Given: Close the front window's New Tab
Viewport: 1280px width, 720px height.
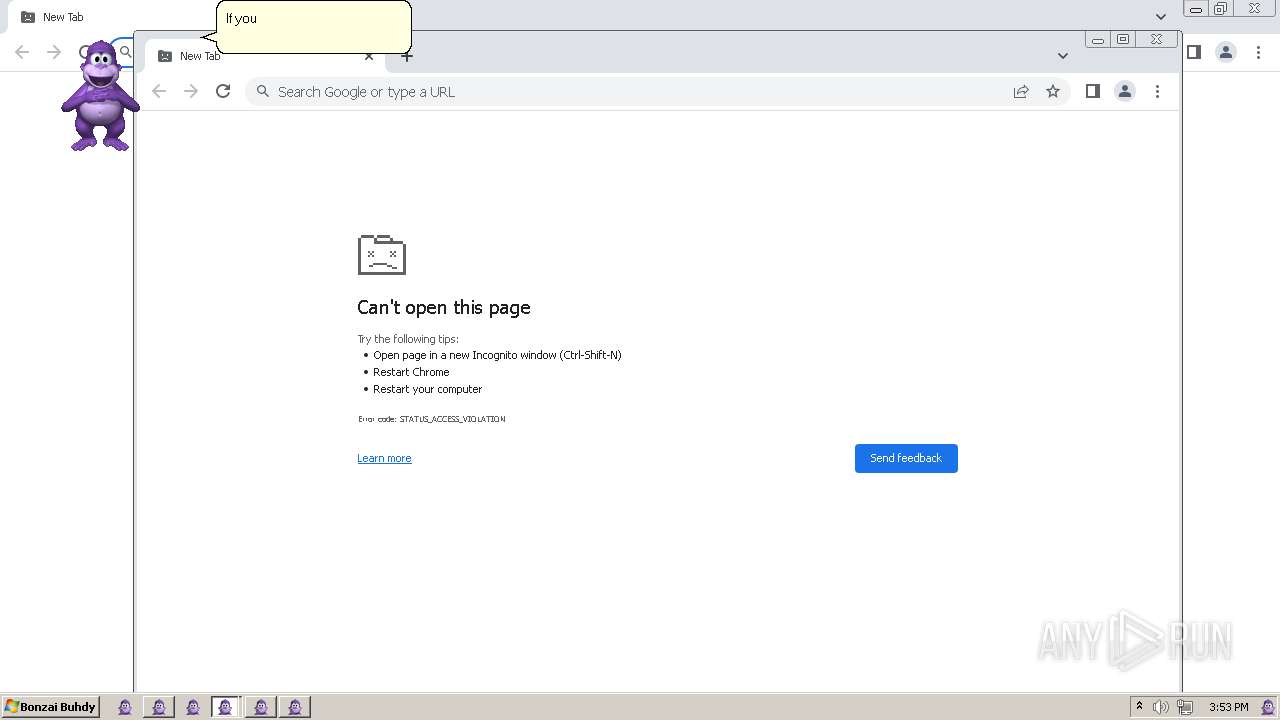Looking at the screenshot, I should pyautogui.click(x=369, y=56).
